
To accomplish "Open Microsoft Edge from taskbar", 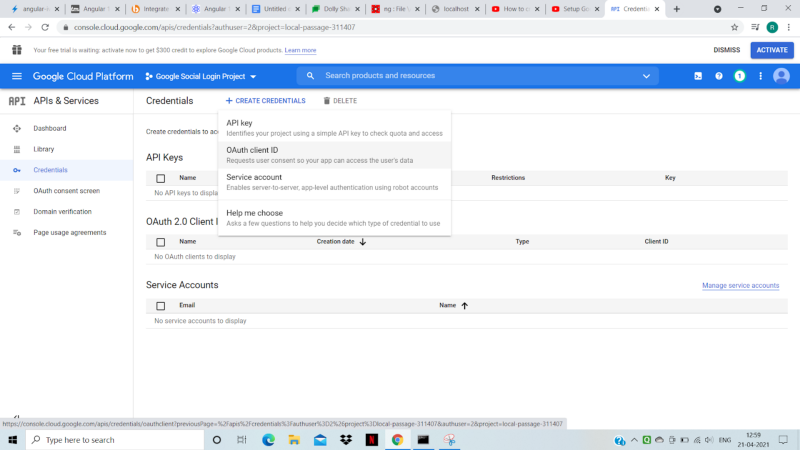I will pyautogui.click(x=268, y=440).
